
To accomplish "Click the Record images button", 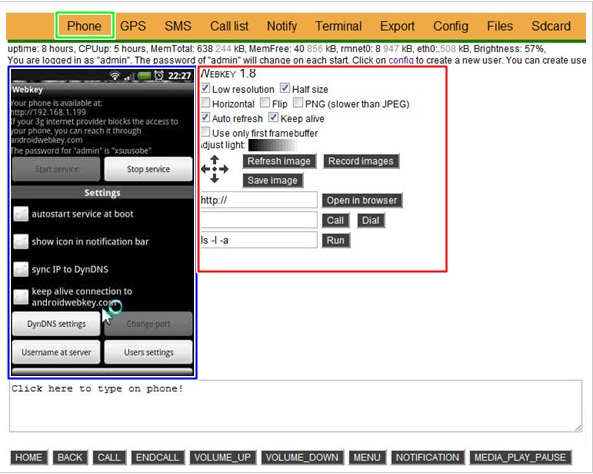I will [361, 161].
